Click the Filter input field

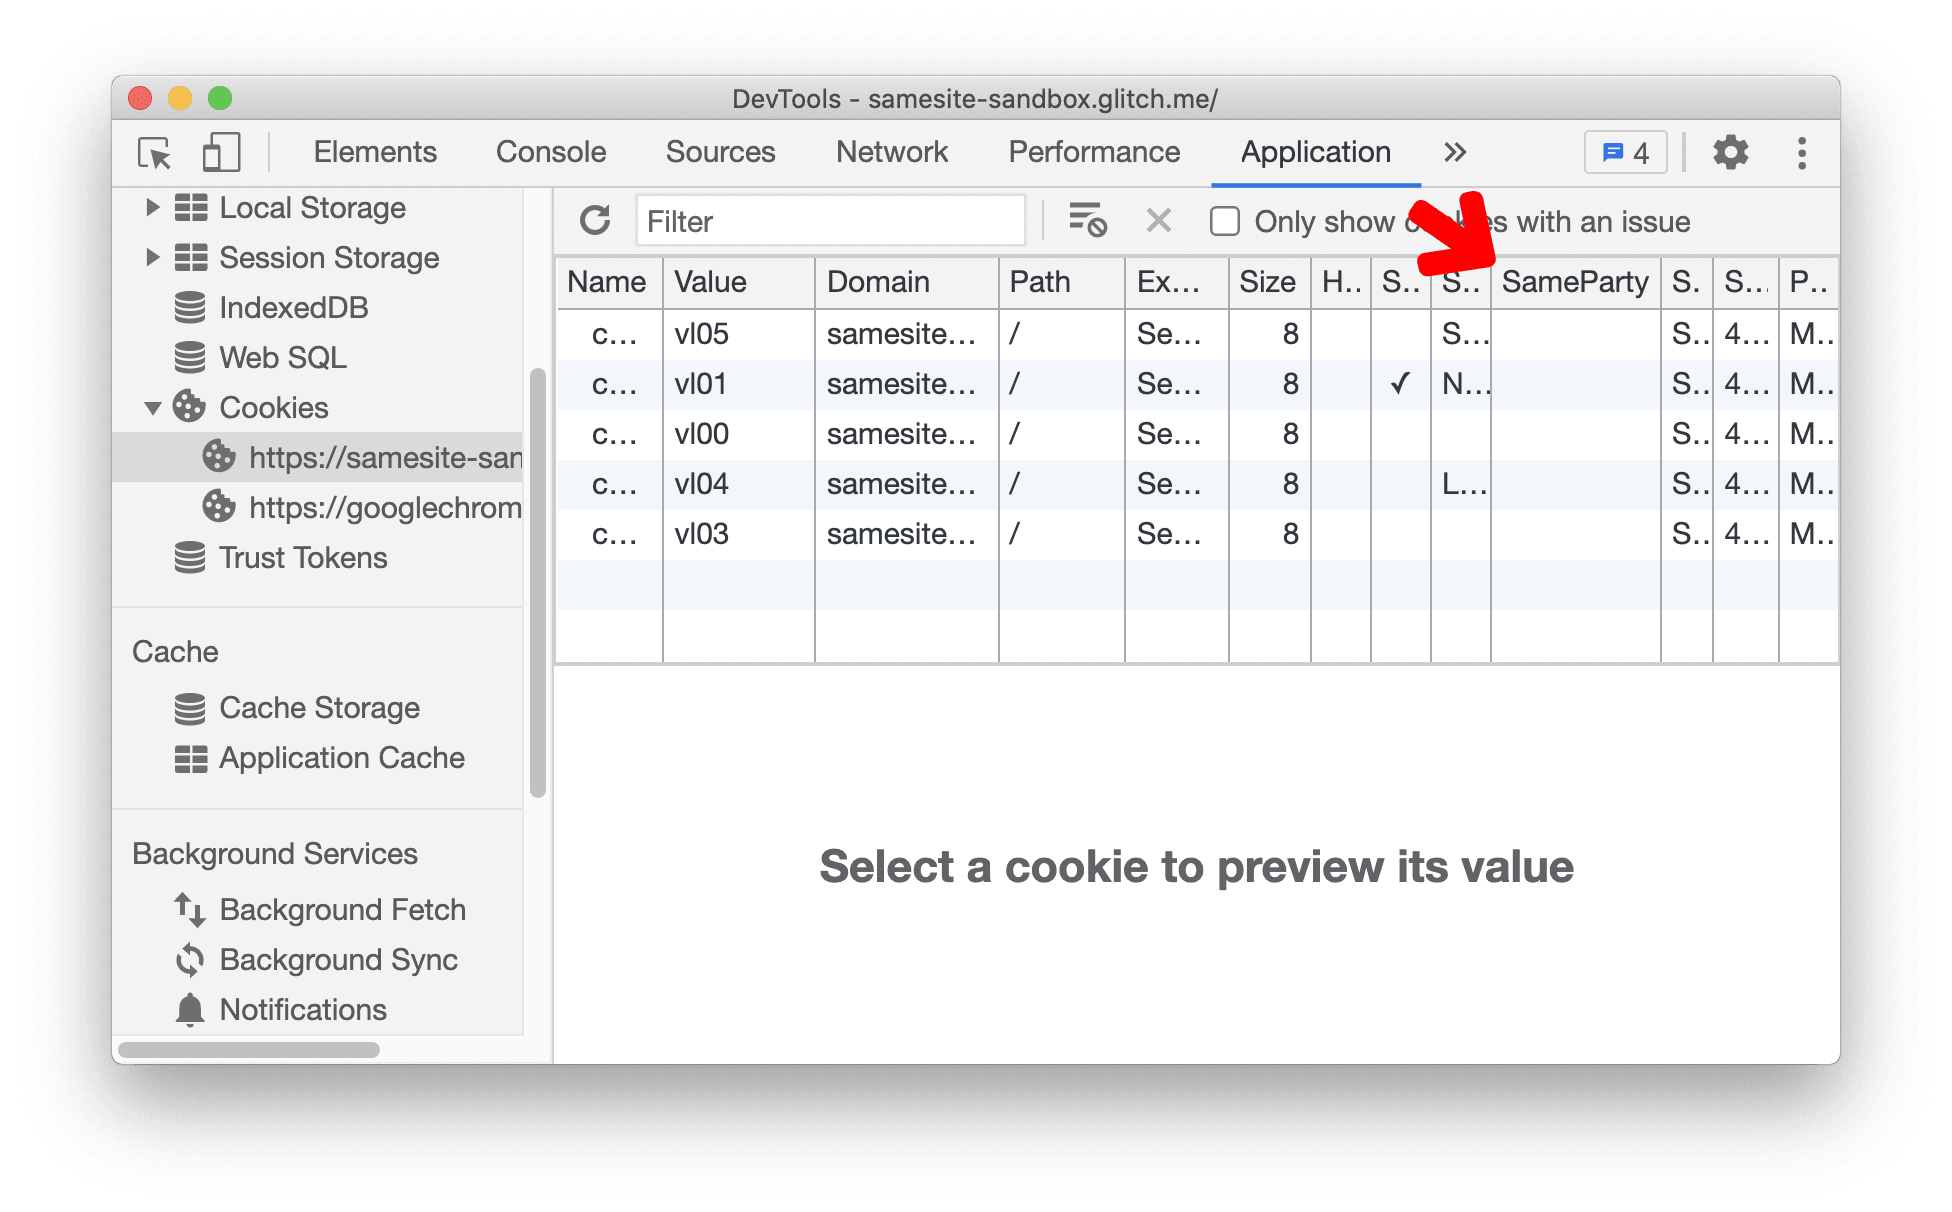(x=834, y=221)
